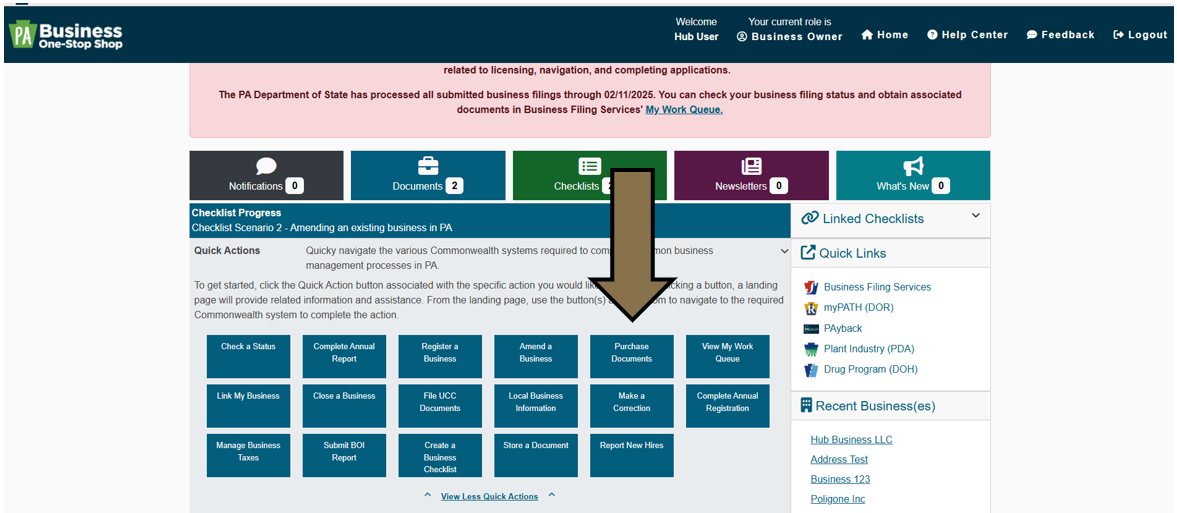The height and width of the screenshot is (513, 1177).
Task: Click View Less Quick Actions link
Action: pos(489,496)
